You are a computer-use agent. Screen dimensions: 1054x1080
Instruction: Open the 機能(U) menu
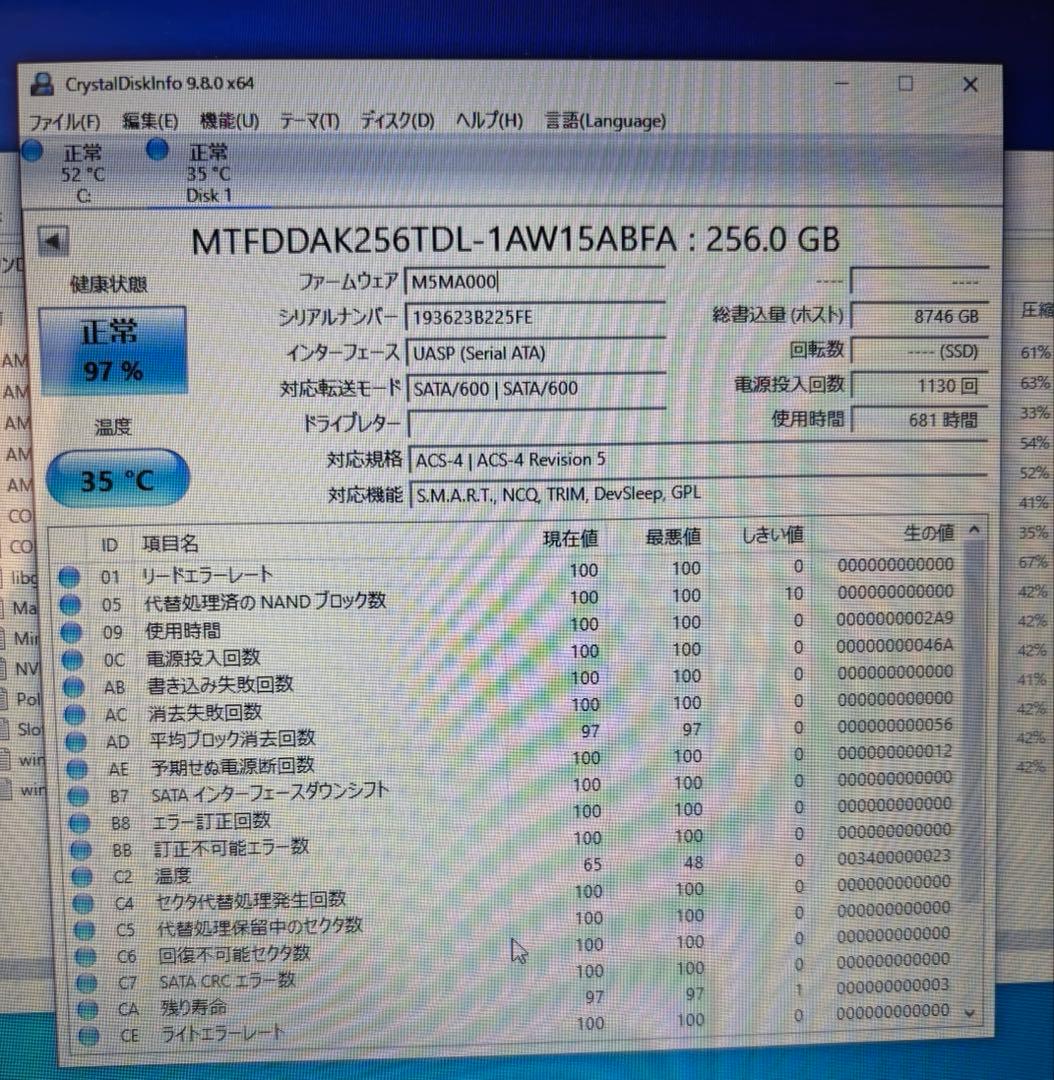pos(229,121)
